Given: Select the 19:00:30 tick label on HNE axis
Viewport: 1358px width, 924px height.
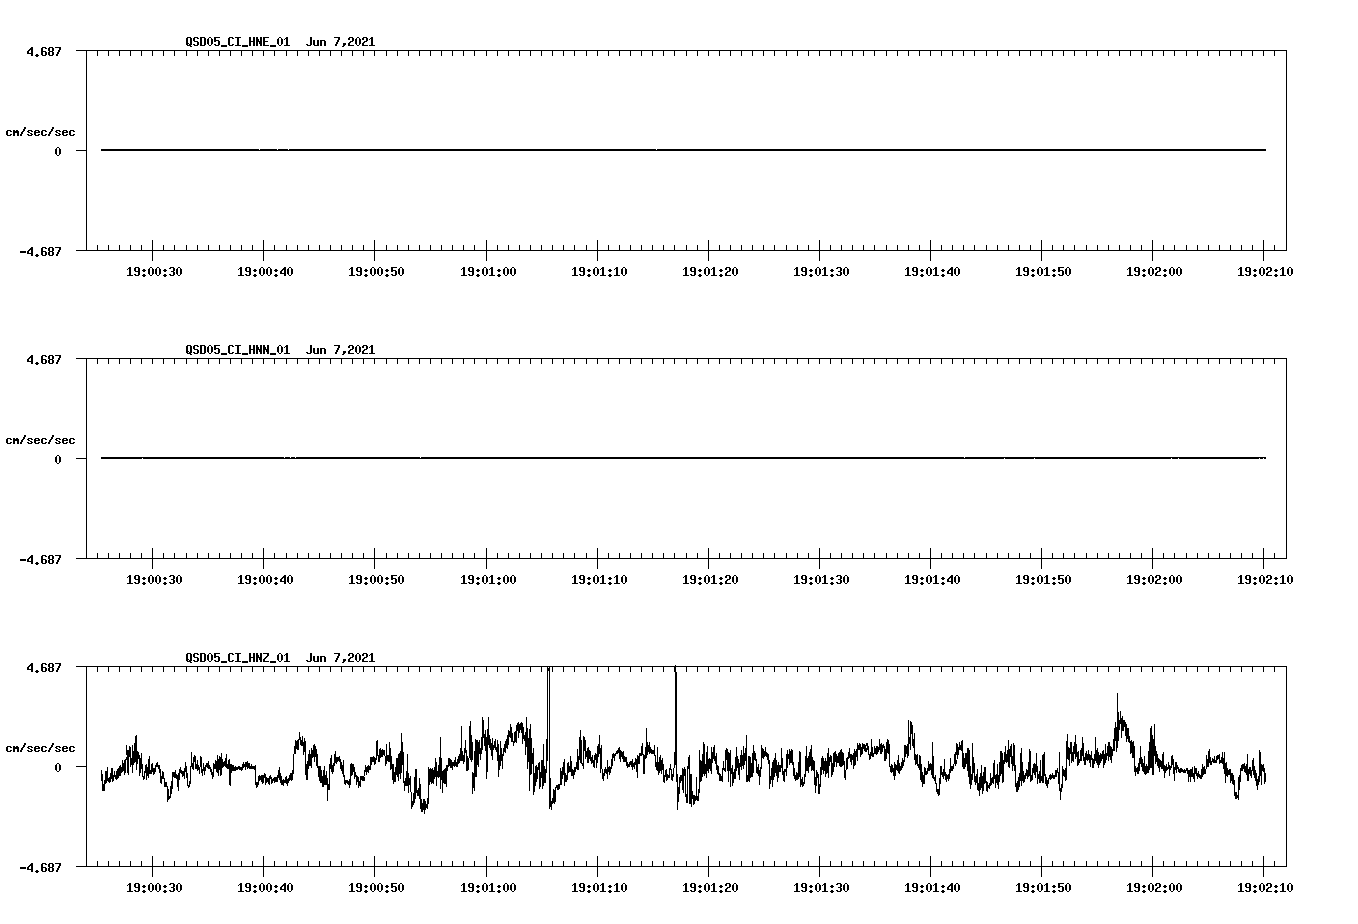Looking at the screenshot, I should click(x=155, y=270).
